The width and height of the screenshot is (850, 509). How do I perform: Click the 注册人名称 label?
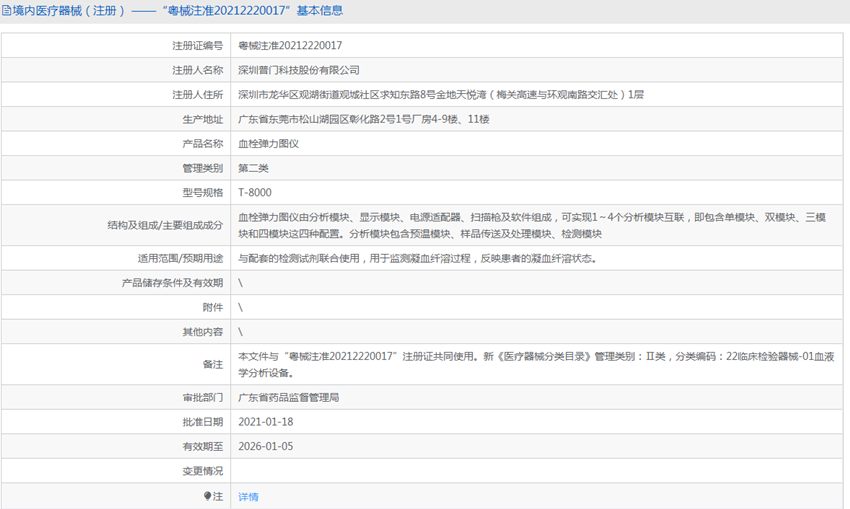198,70
